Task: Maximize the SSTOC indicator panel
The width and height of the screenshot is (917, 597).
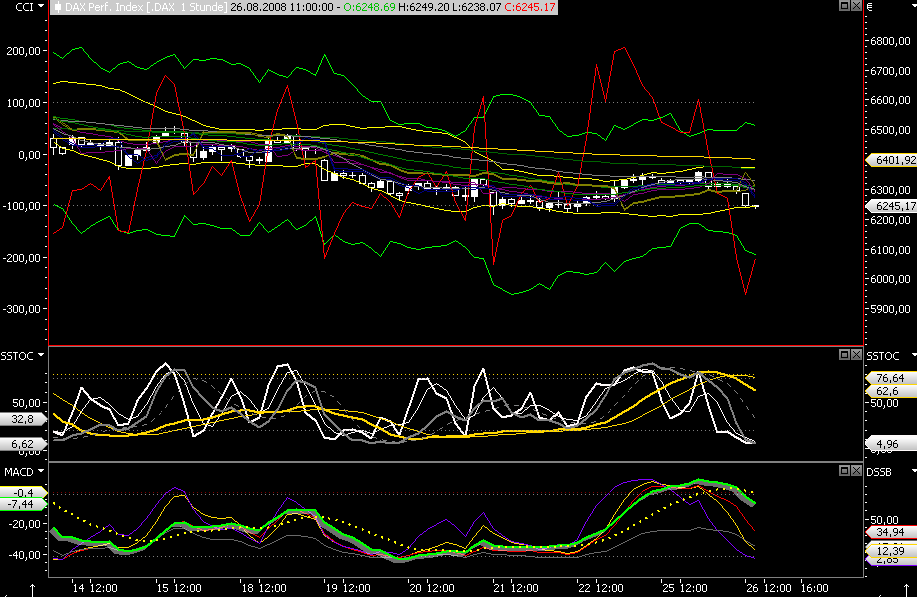Action: [x=845, y=355]
